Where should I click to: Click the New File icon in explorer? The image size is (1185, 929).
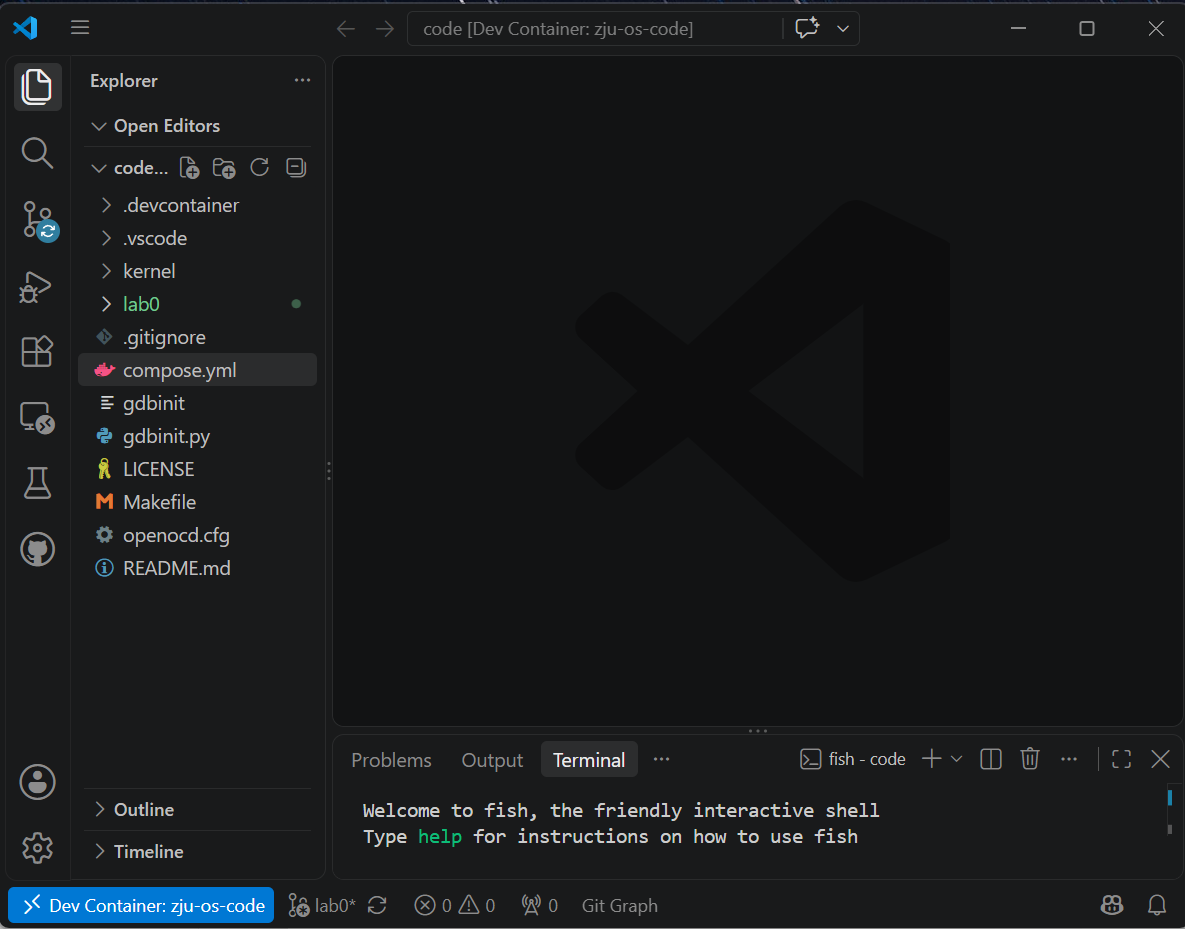click(x=189, y=168)
